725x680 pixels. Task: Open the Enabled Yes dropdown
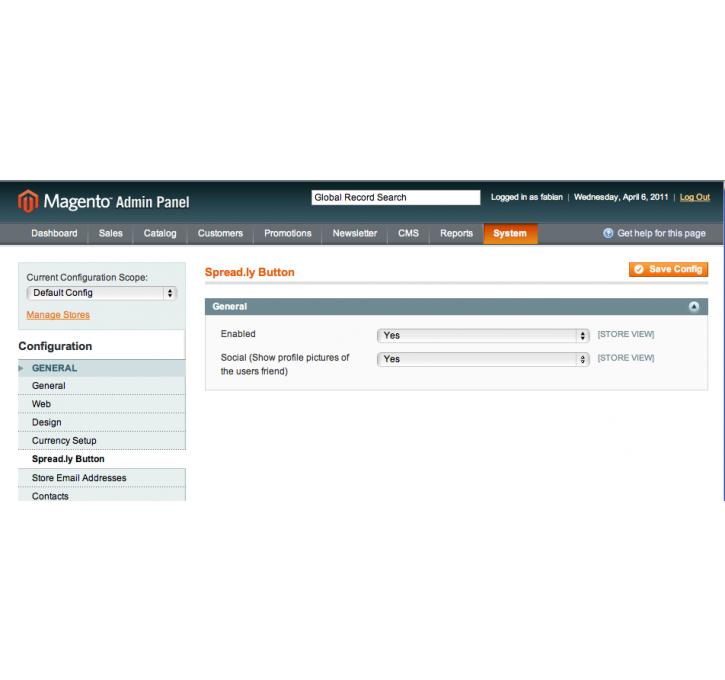click(483, 336)
